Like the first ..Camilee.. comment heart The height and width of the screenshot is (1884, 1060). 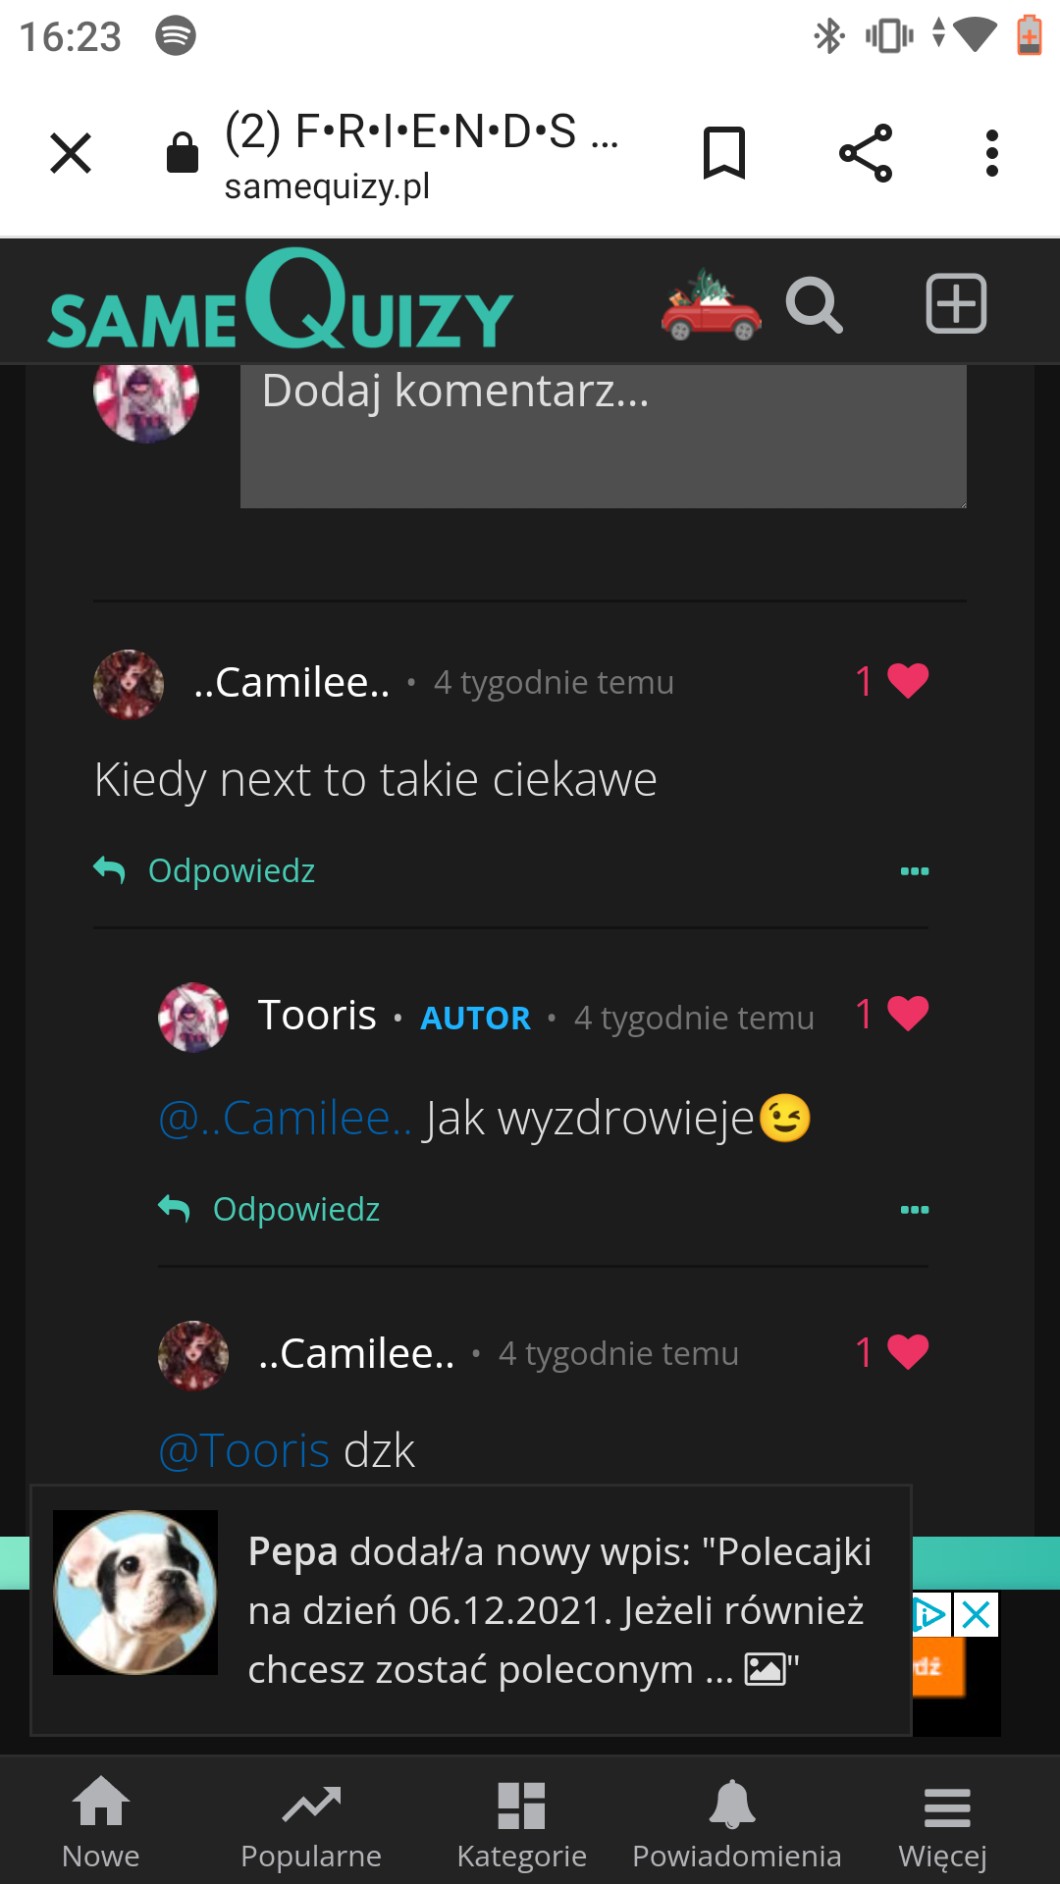click(x=907, y=681)
